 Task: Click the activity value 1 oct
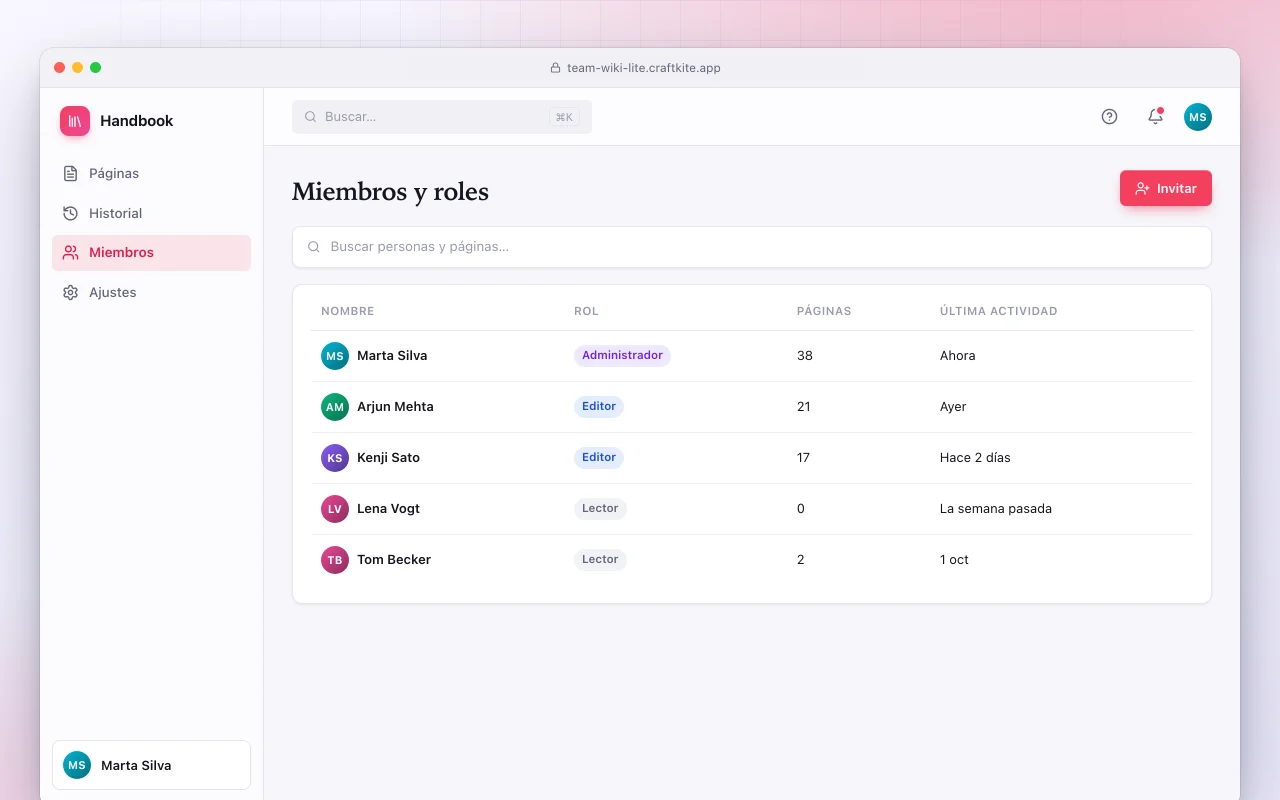click(x=954, y=560)
